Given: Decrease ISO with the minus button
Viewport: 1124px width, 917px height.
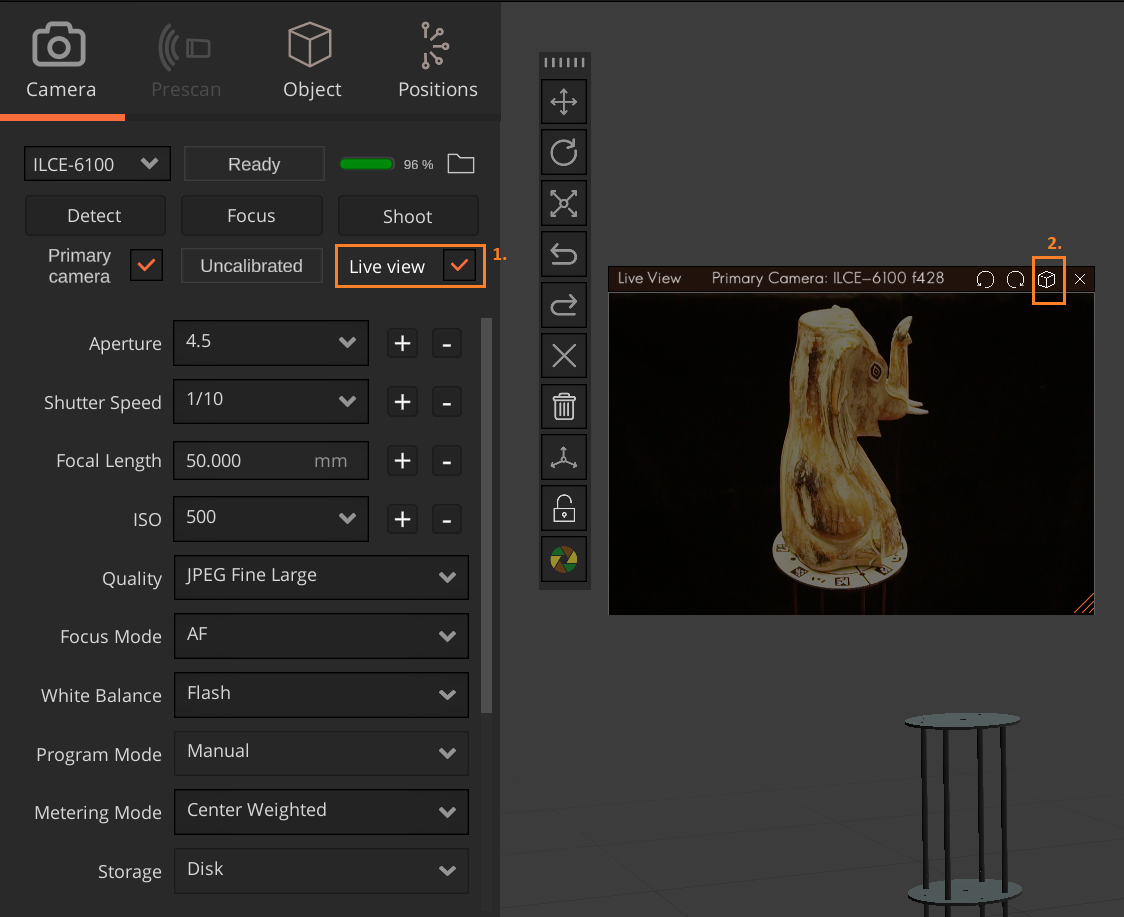Looking at the screenshot, I should (447, 519).
